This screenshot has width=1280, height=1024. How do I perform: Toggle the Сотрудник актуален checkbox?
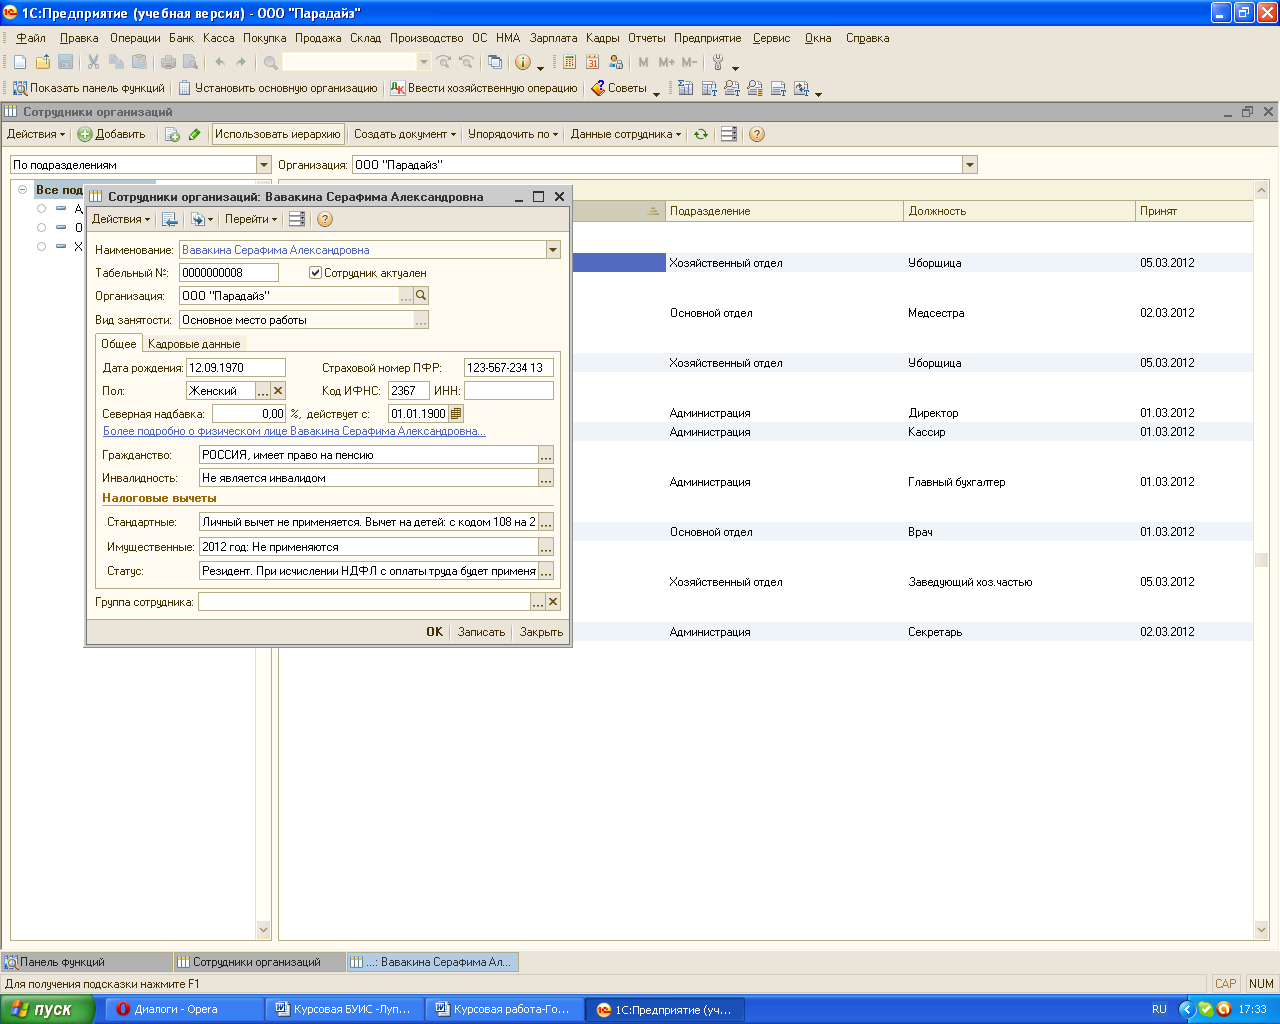point(315,273)
